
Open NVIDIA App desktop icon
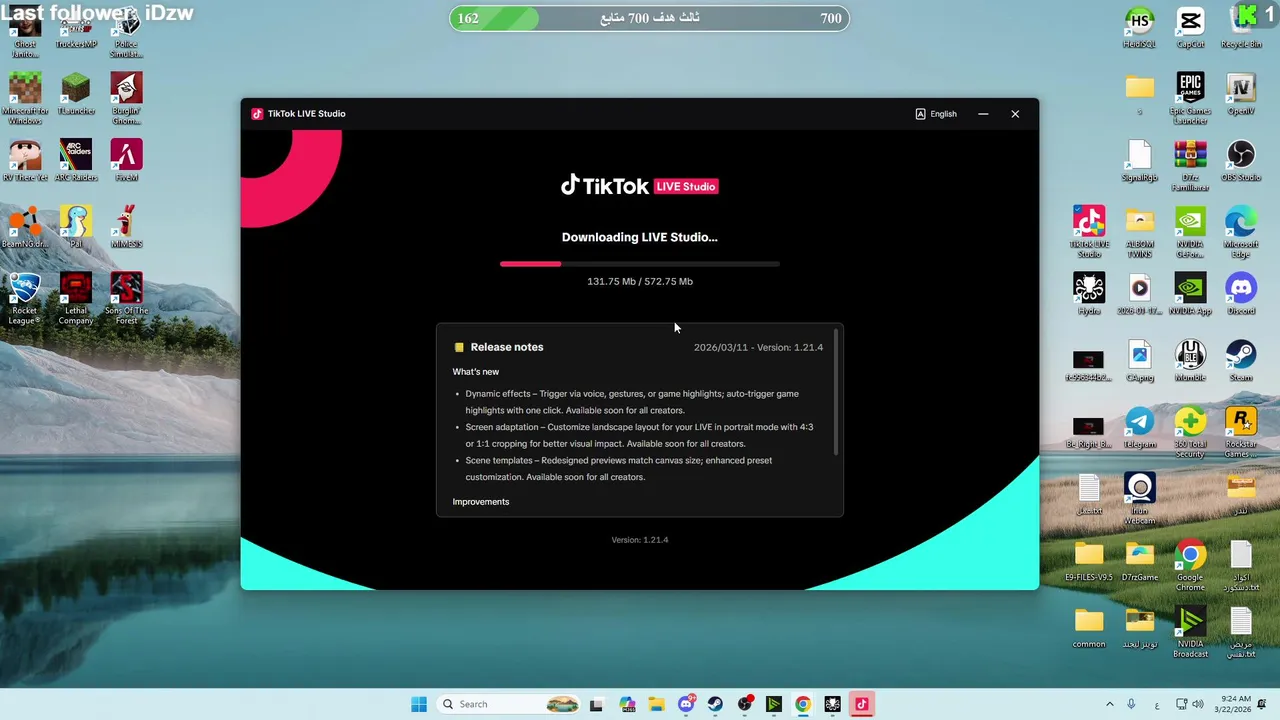1190,295
